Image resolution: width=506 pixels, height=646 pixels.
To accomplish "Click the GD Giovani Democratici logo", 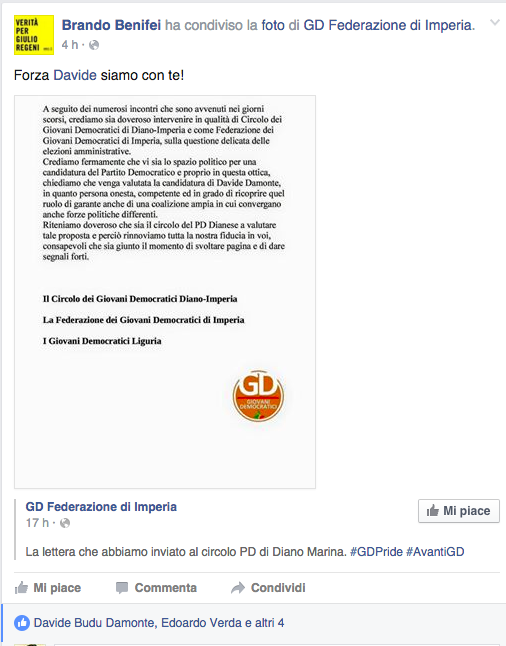I will pyautogui.click(x=258, y=396).
